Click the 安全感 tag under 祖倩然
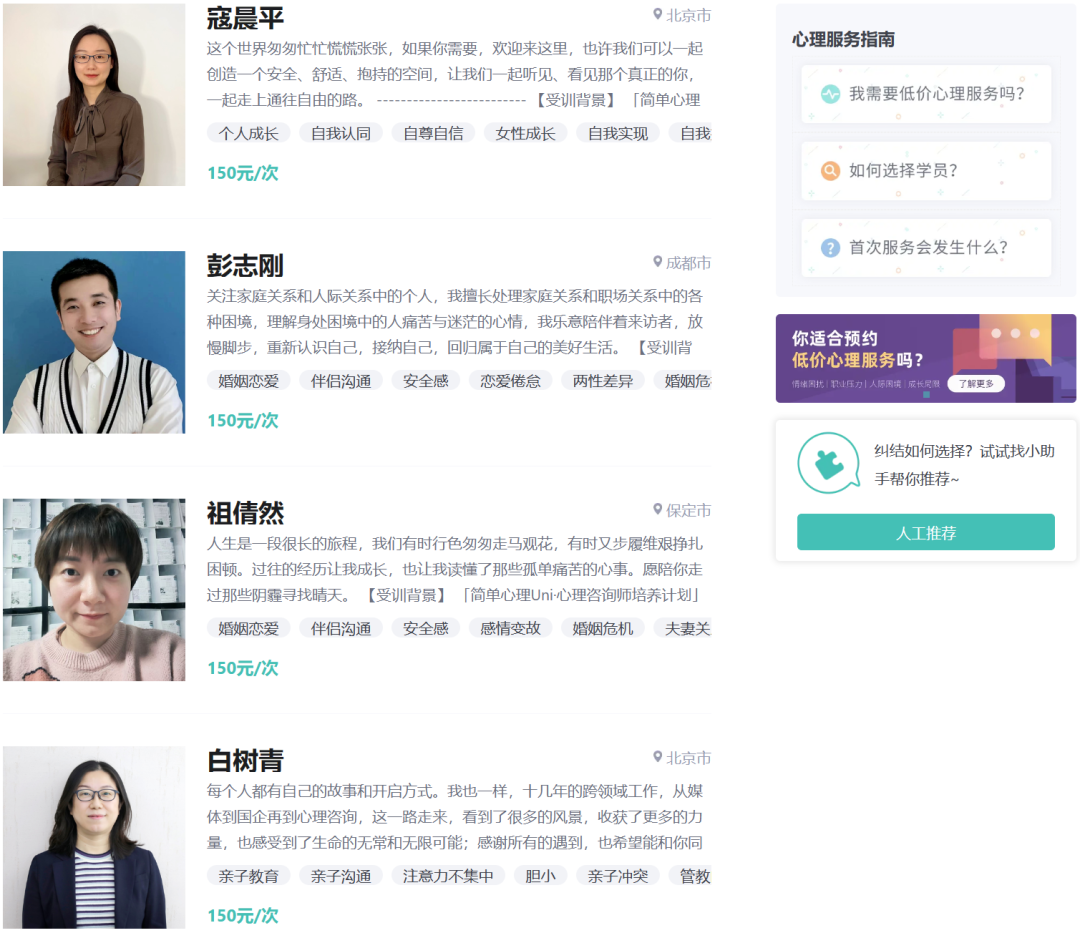1080x933 pixels. pos(425,628)
